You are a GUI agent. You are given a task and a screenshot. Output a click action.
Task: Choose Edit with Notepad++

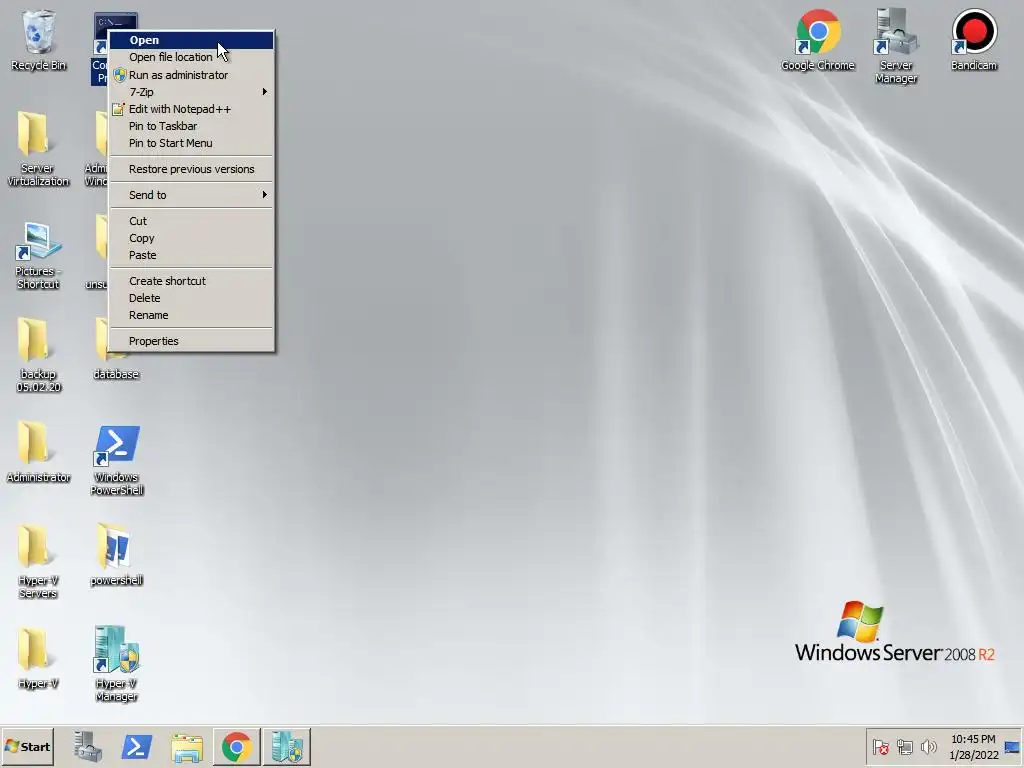coord(191,109)
